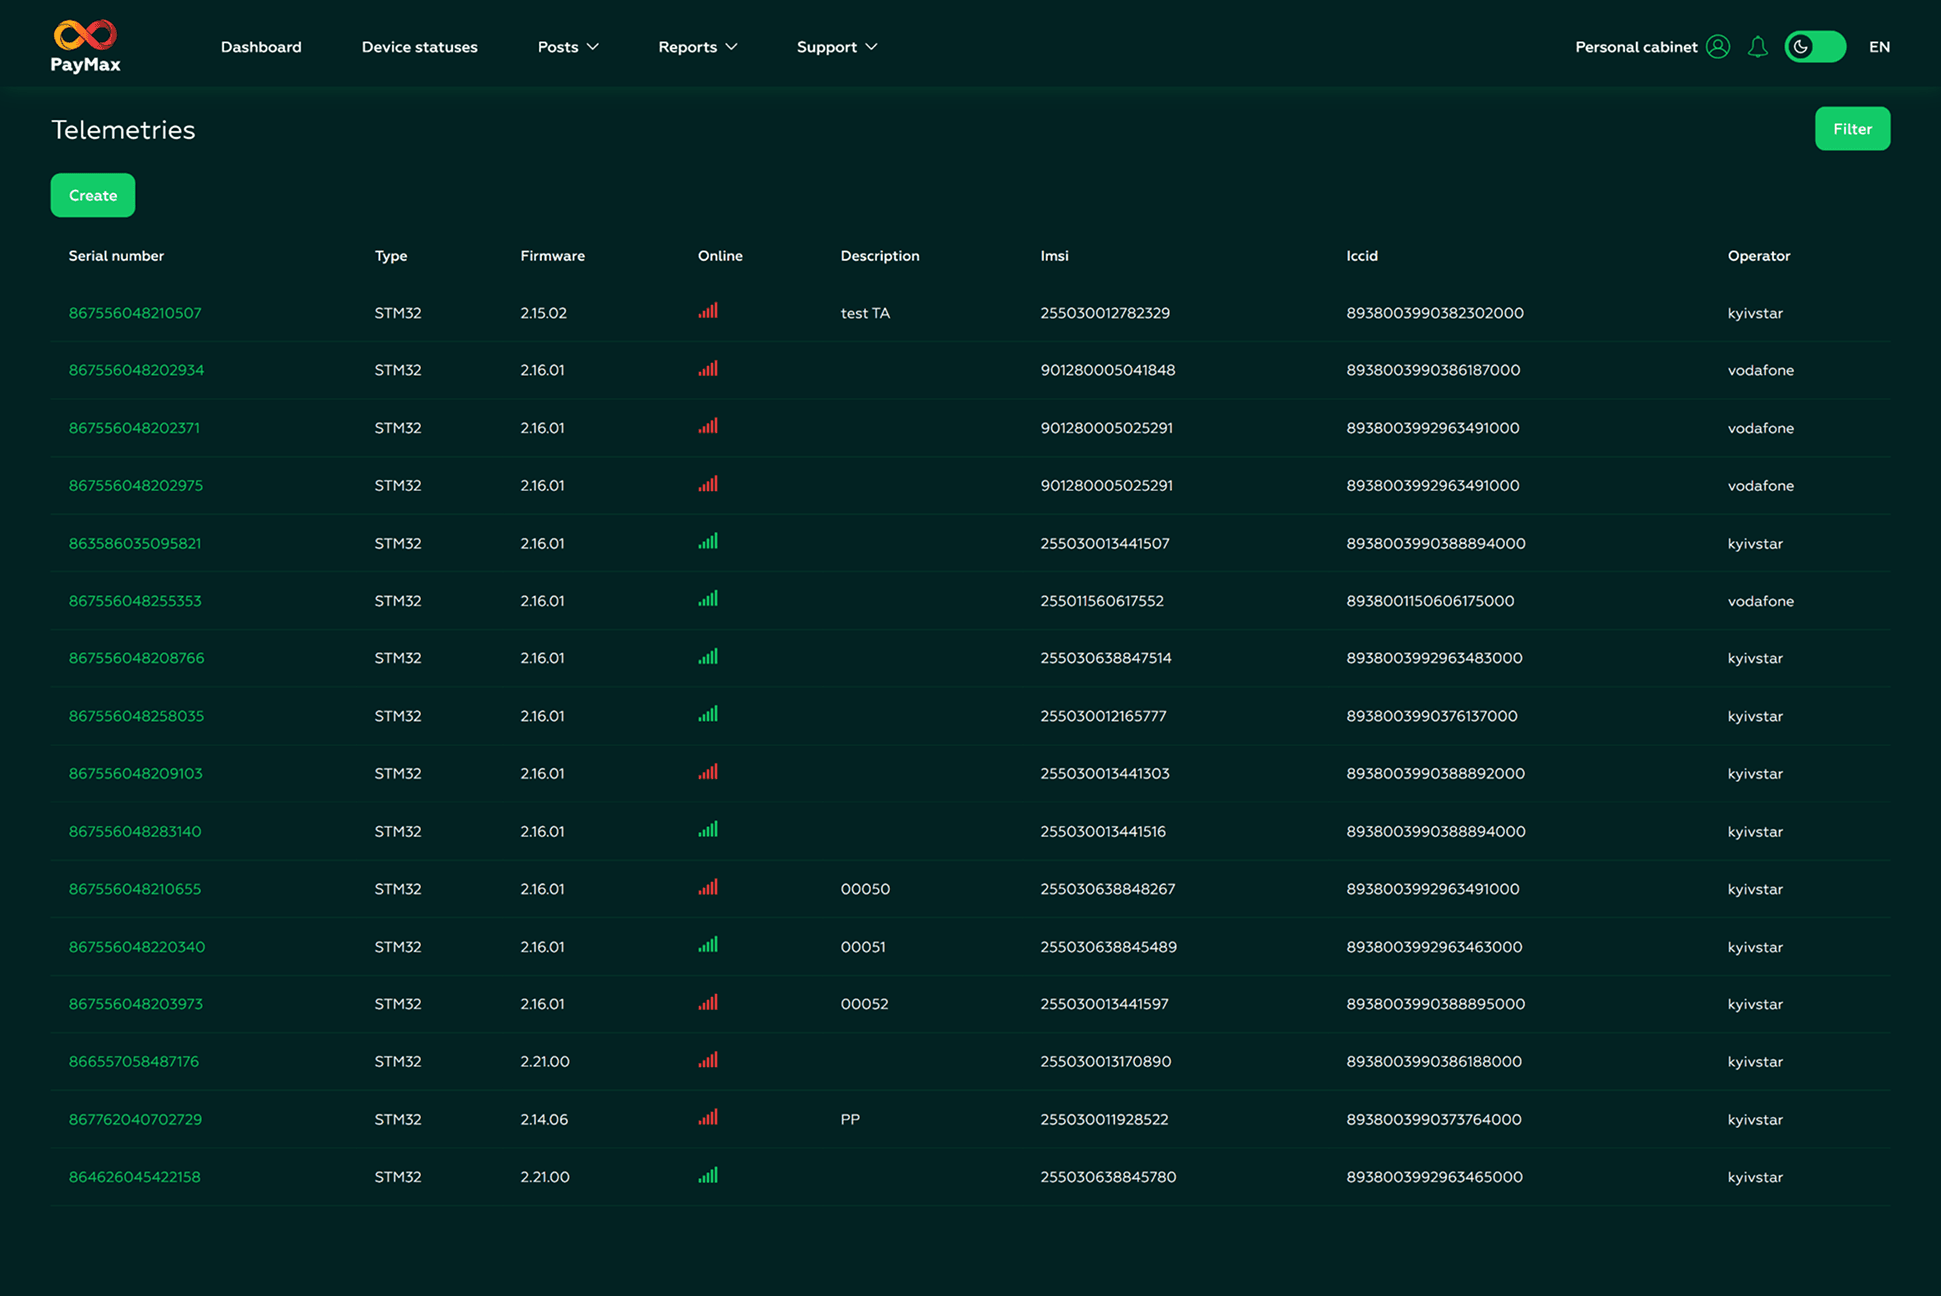The width and height of the screenshot is (1941, 1296).
Task: Select description cell '00051'
Action: pyautogui.click(x=863, y=947)
